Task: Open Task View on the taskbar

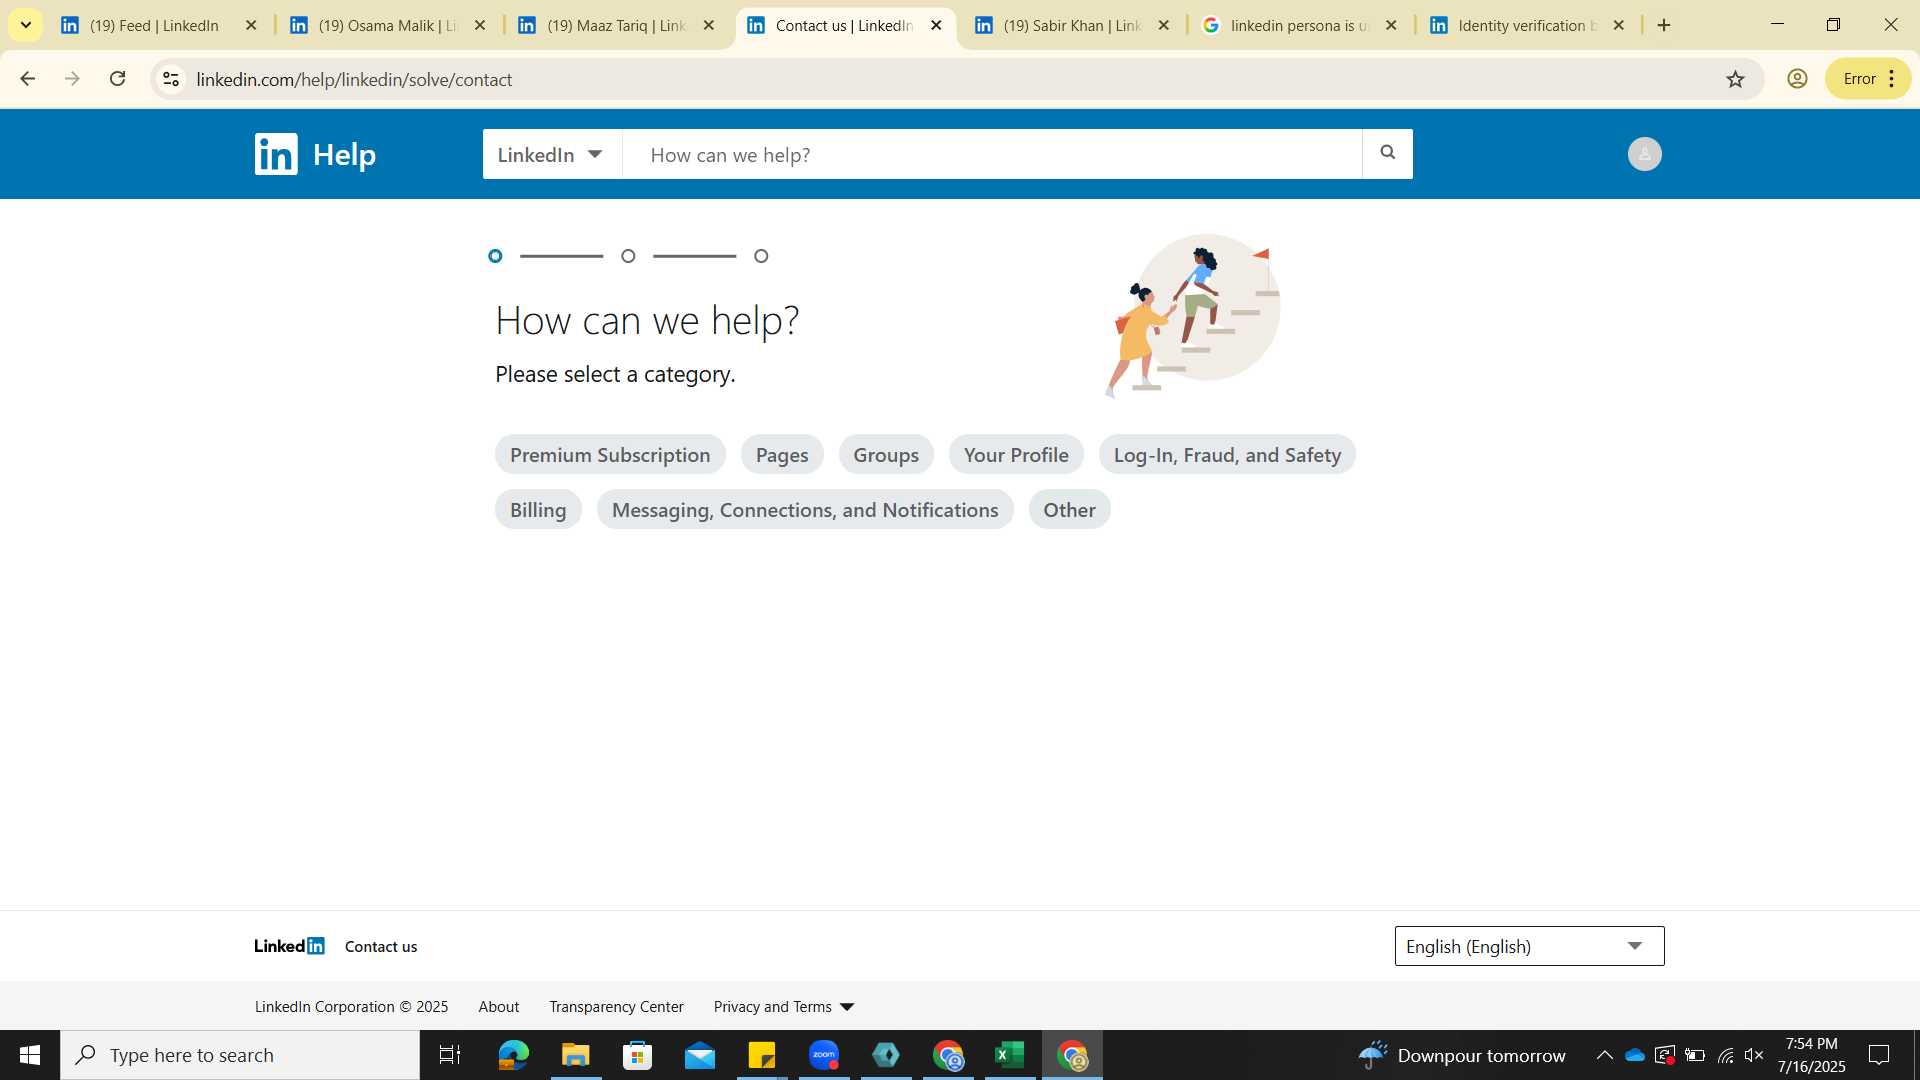Action: point(450,1055)
